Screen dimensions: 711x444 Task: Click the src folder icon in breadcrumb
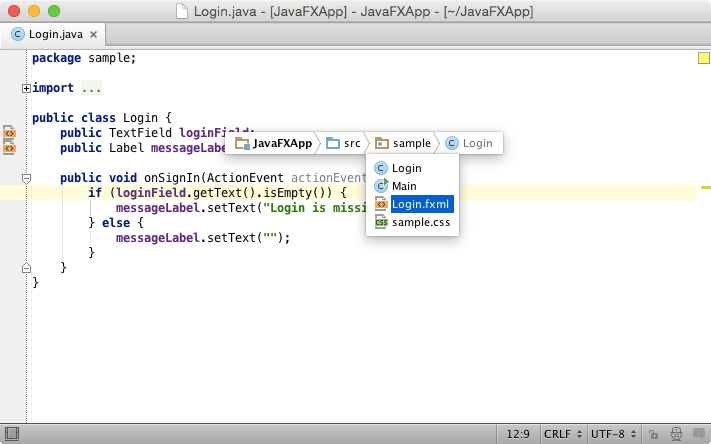click(x=333, y=143)
